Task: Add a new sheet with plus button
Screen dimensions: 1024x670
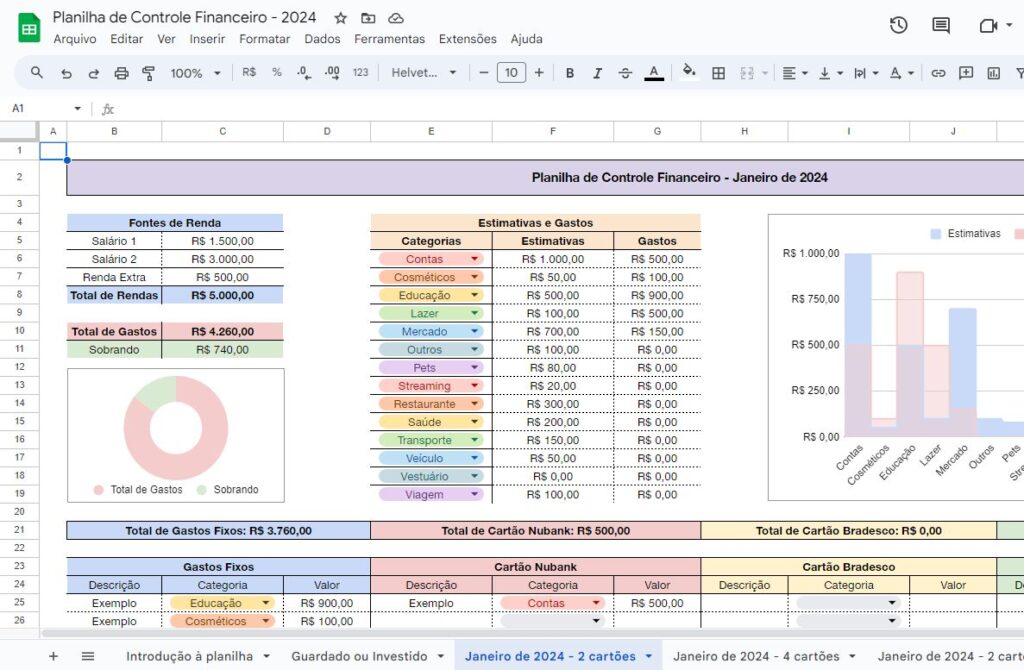Action: tap(53, 656)
